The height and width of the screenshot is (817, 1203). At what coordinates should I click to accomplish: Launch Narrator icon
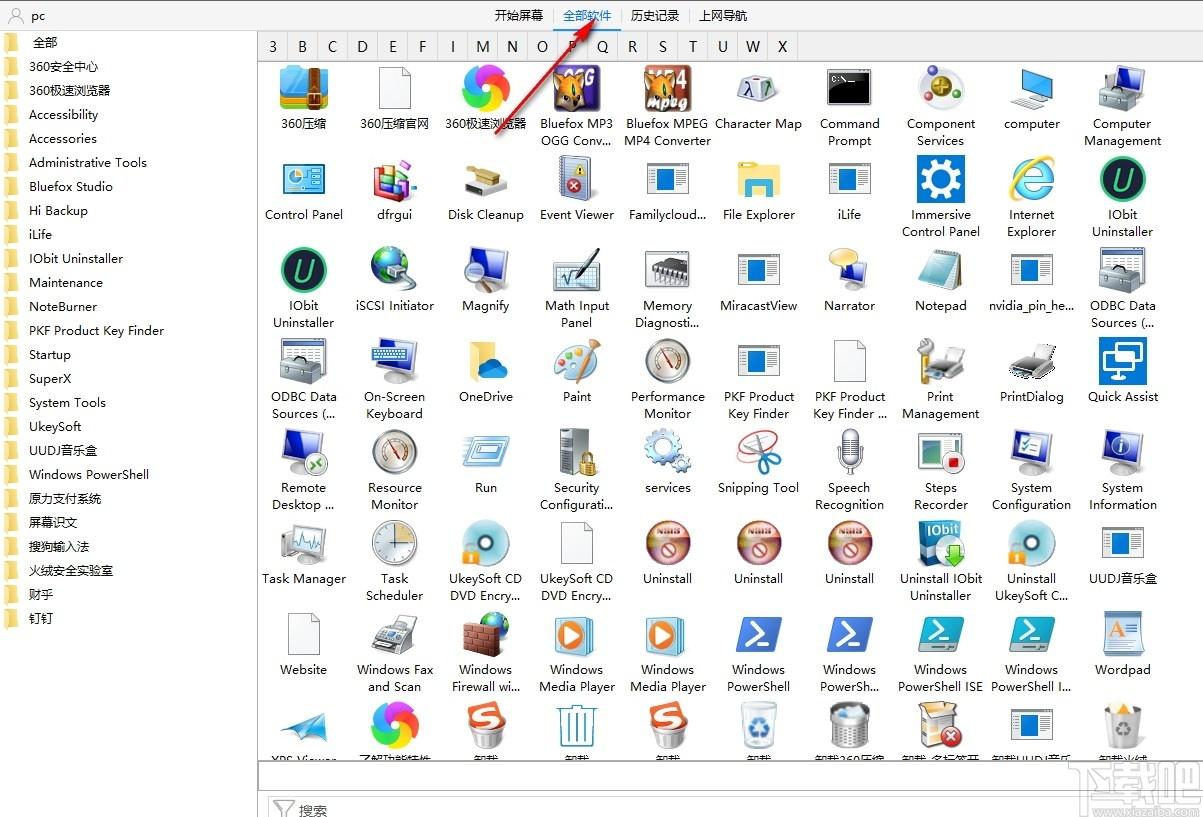[849, 271]
